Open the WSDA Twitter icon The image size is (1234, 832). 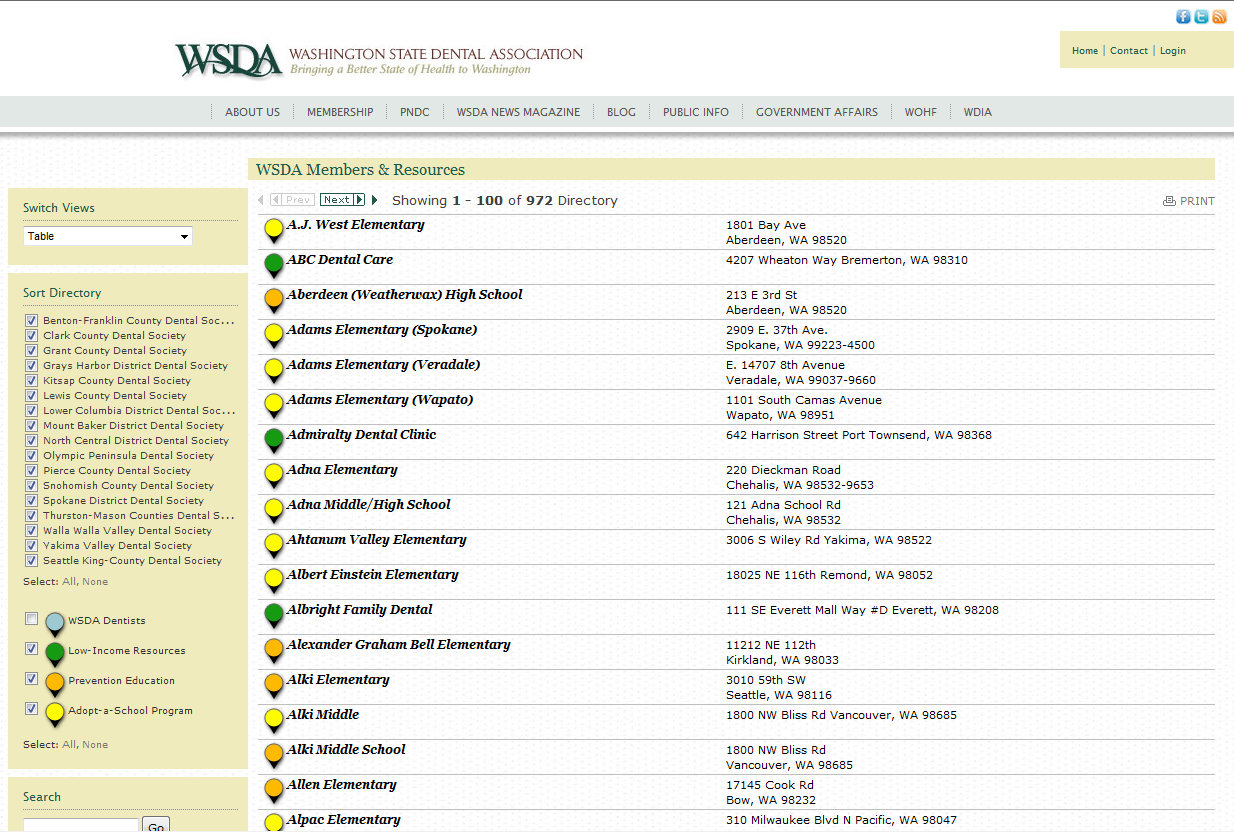click(x=1201, y=17)
